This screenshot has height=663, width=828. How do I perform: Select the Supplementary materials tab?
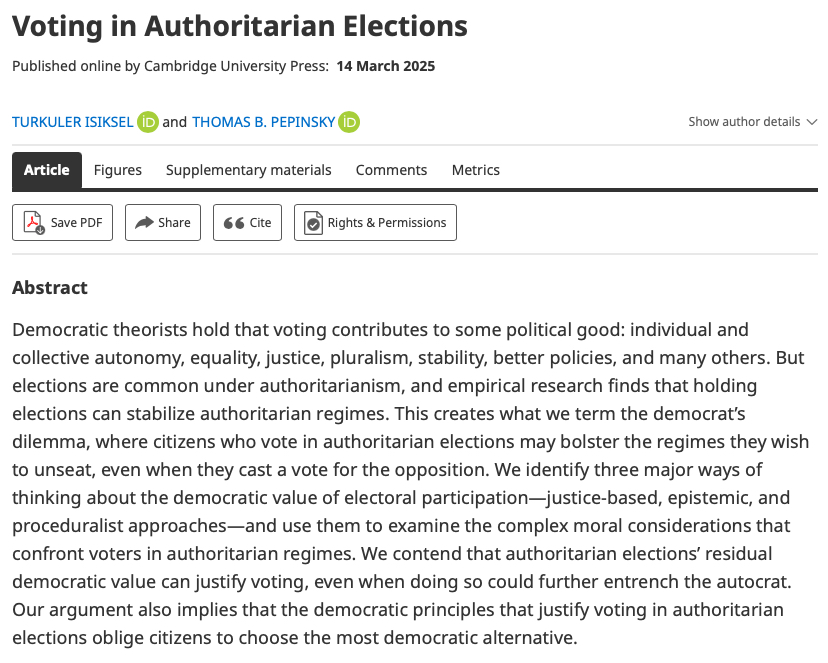(x=249, y=170)
